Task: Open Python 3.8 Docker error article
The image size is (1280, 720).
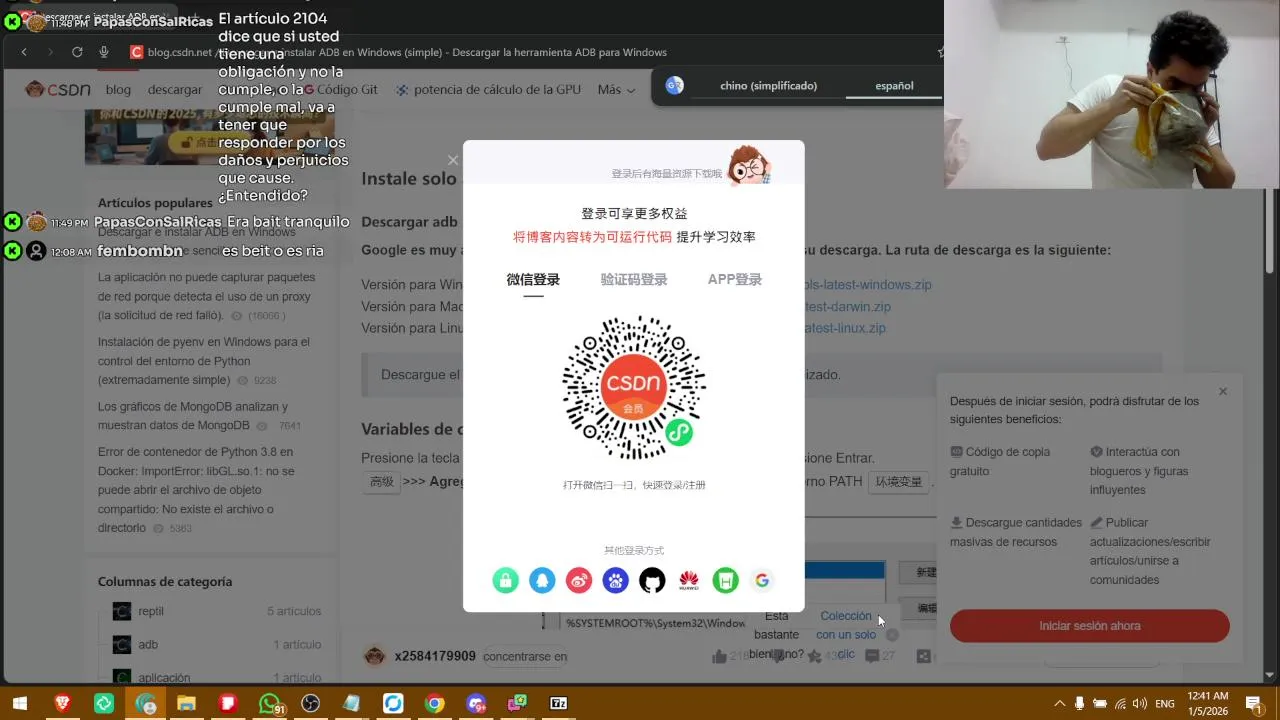Action: pyautogui.click(x=196, y=490)
